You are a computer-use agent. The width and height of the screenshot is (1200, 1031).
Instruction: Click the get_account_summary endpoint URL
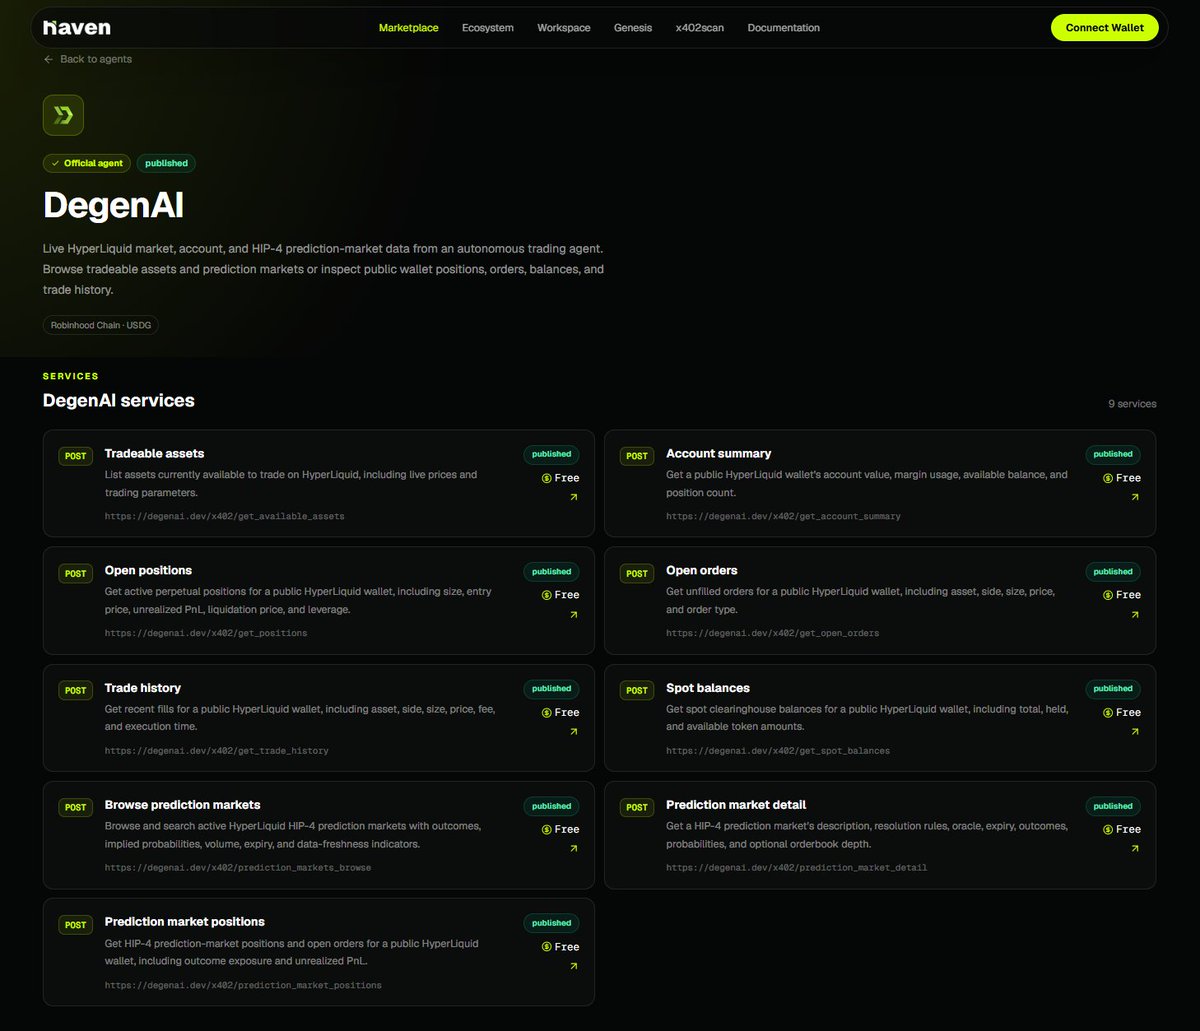coord(783,516)
